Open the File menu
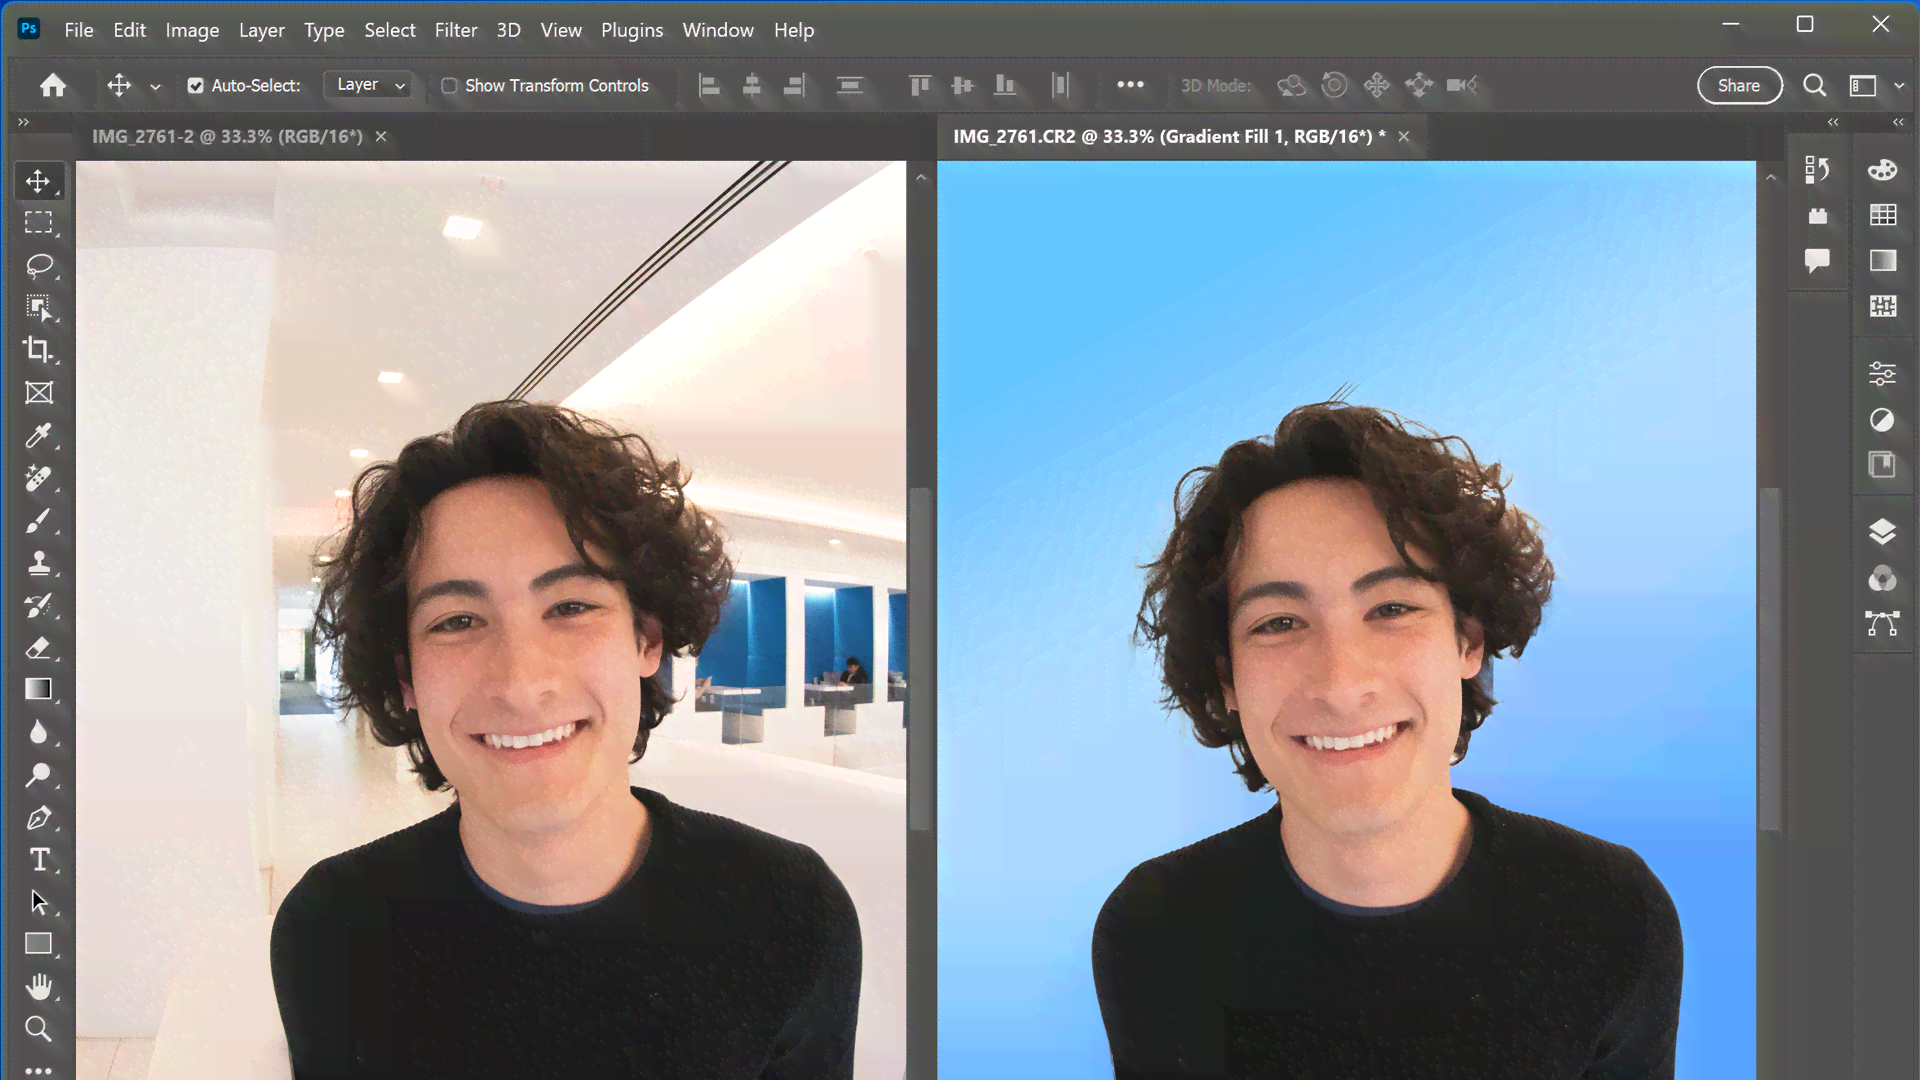The image size is (1920, 1080). (79, 30)
